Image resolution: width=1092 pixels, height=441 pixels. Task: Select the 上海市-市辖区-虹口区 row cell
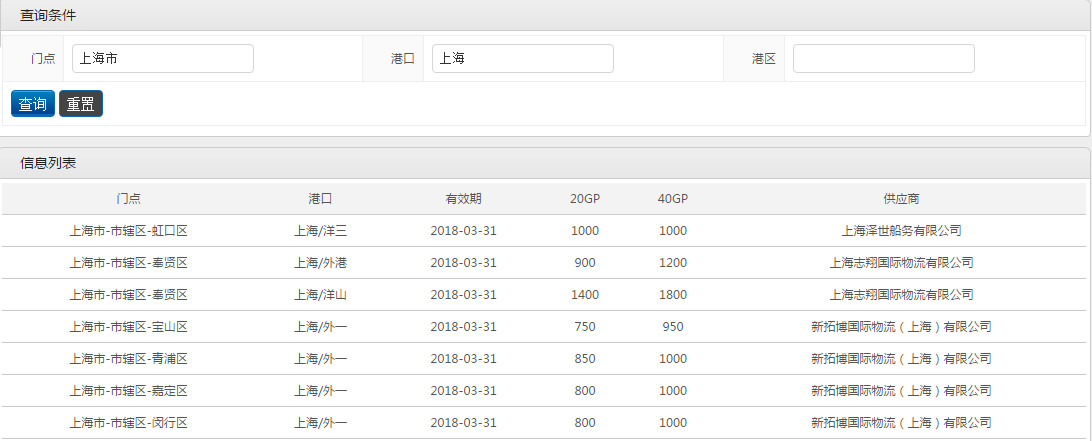point(129,231)
